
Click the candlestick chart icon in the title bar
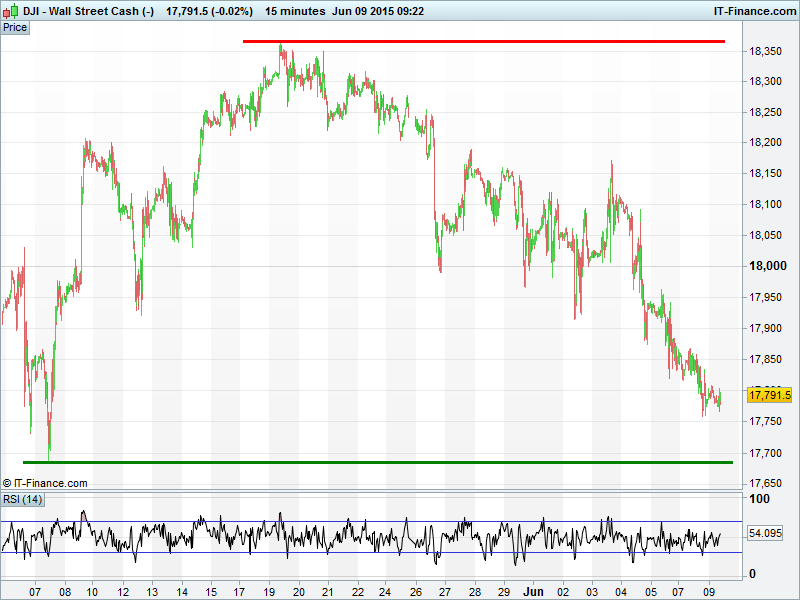pos(12,11)
